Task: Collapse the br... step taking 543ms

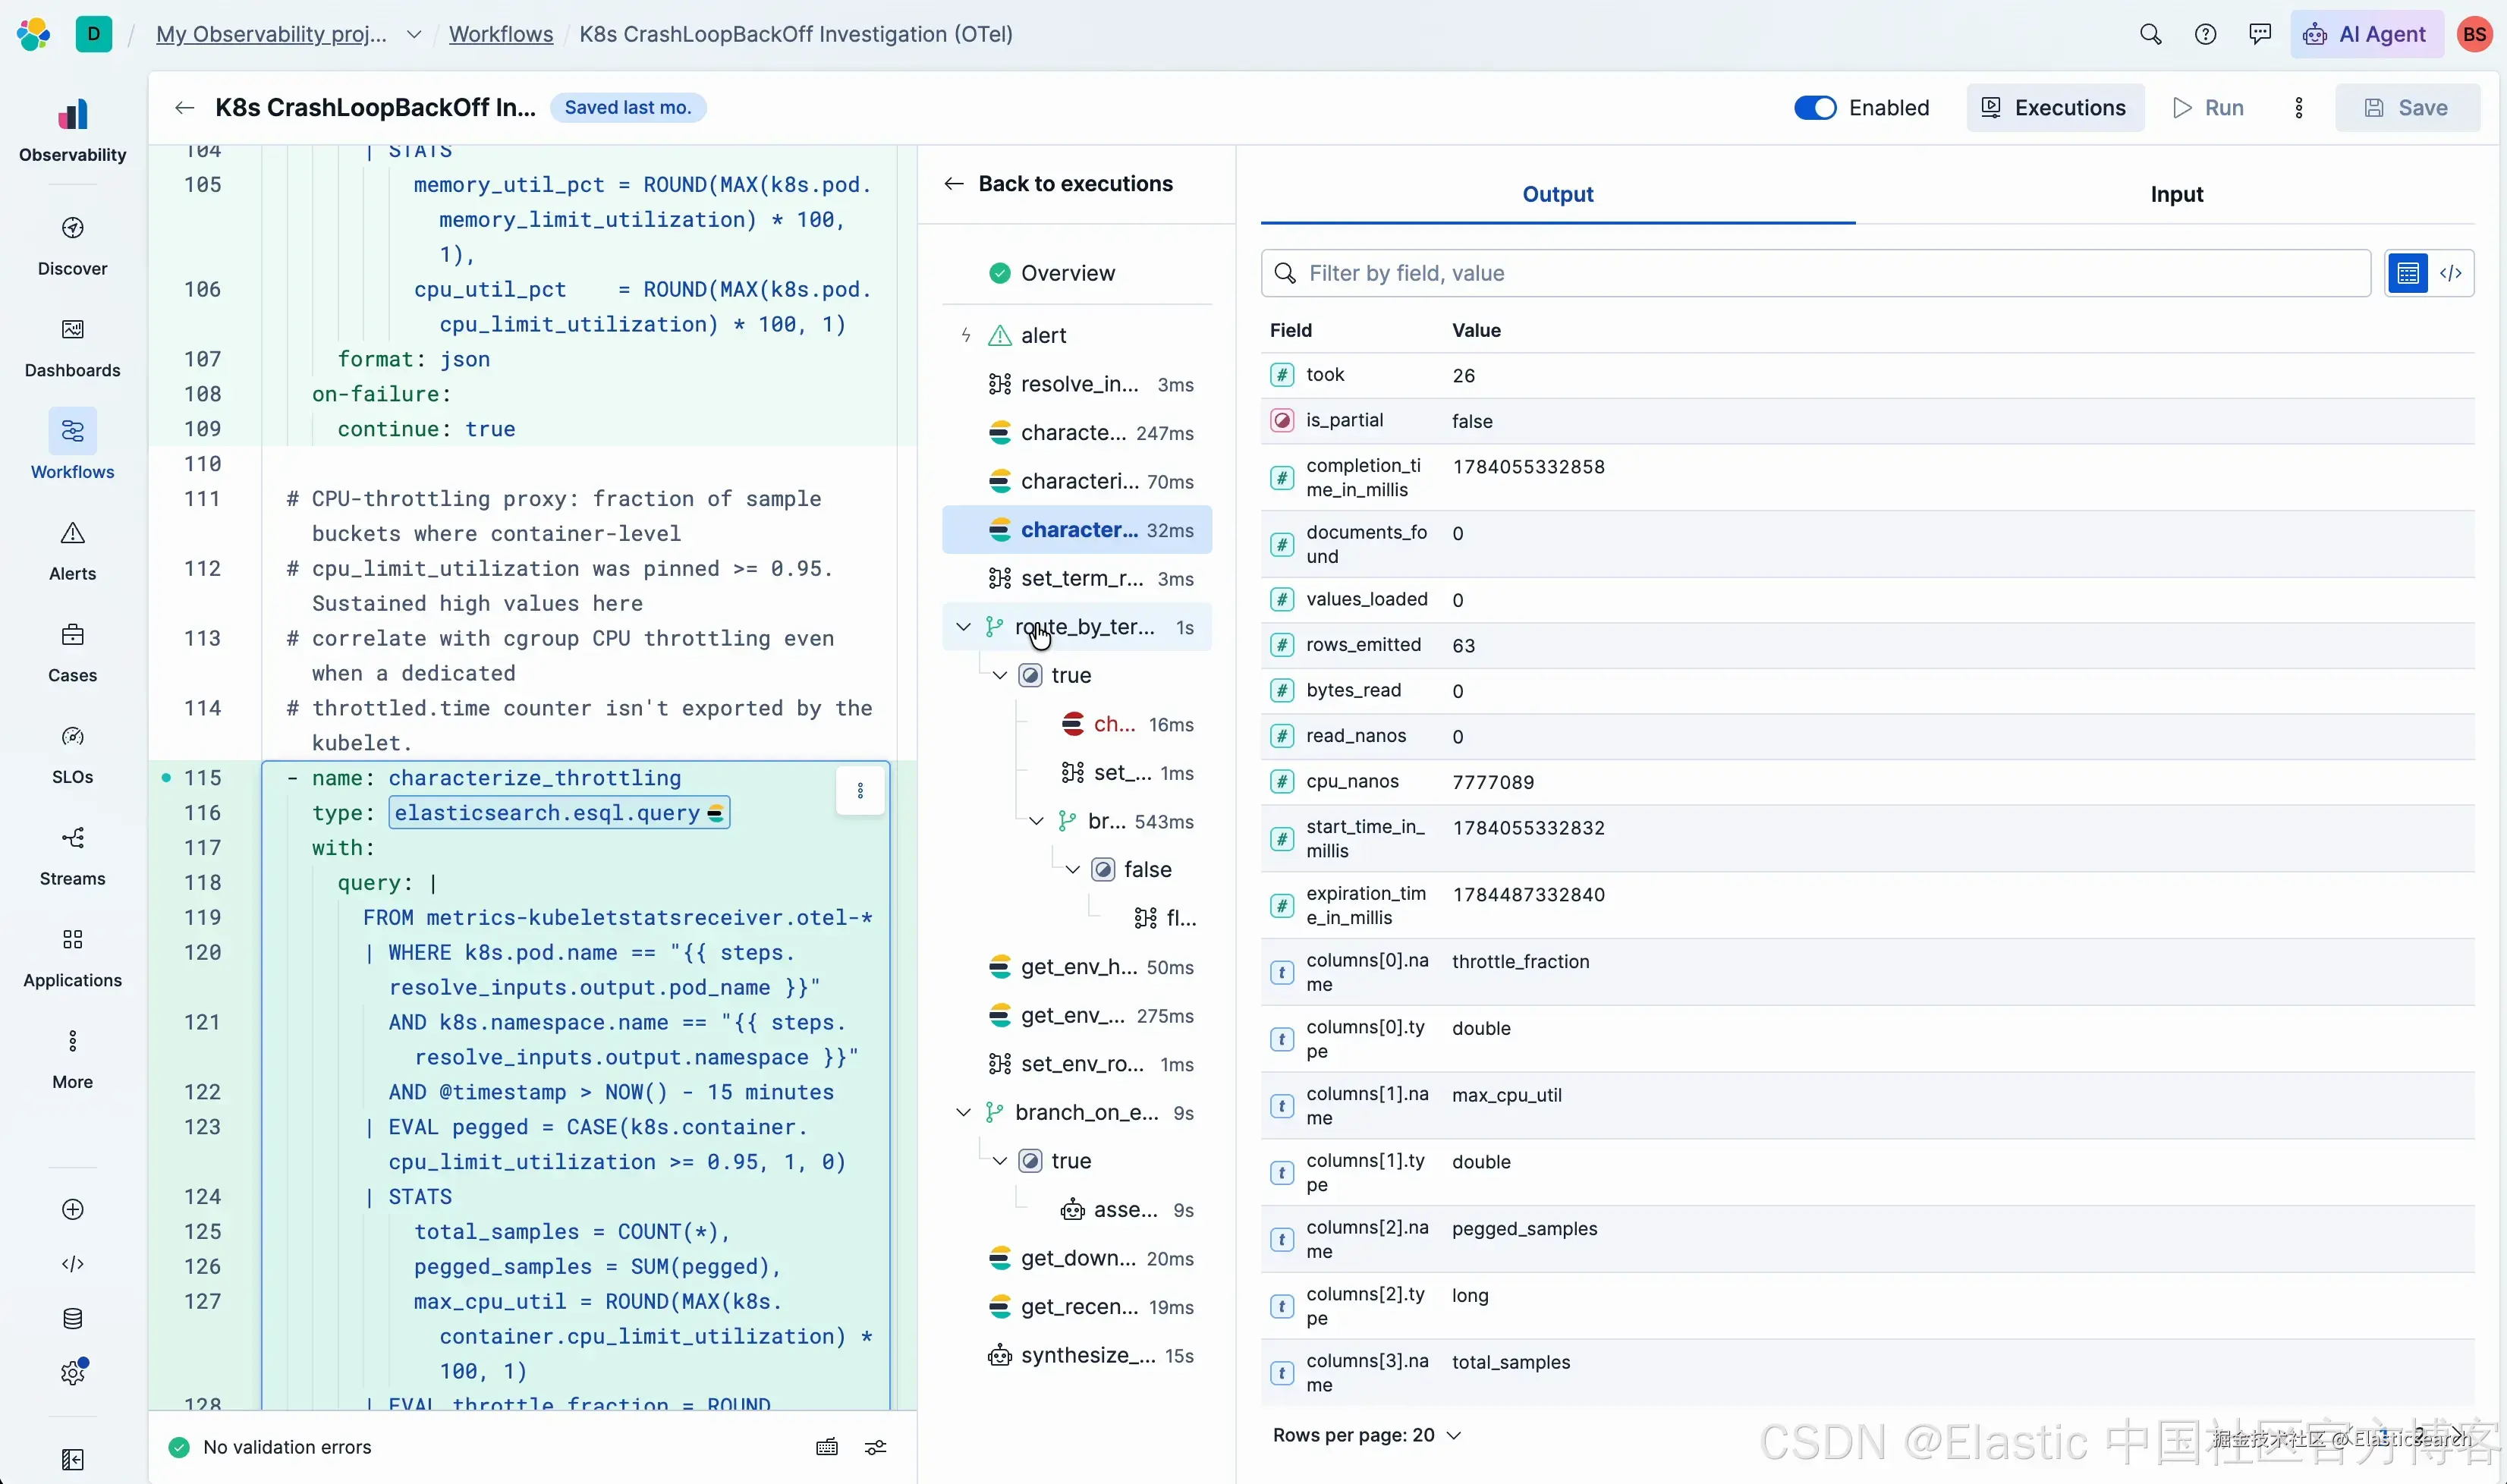Action: pyautogui.click(x=1036, y=821)
